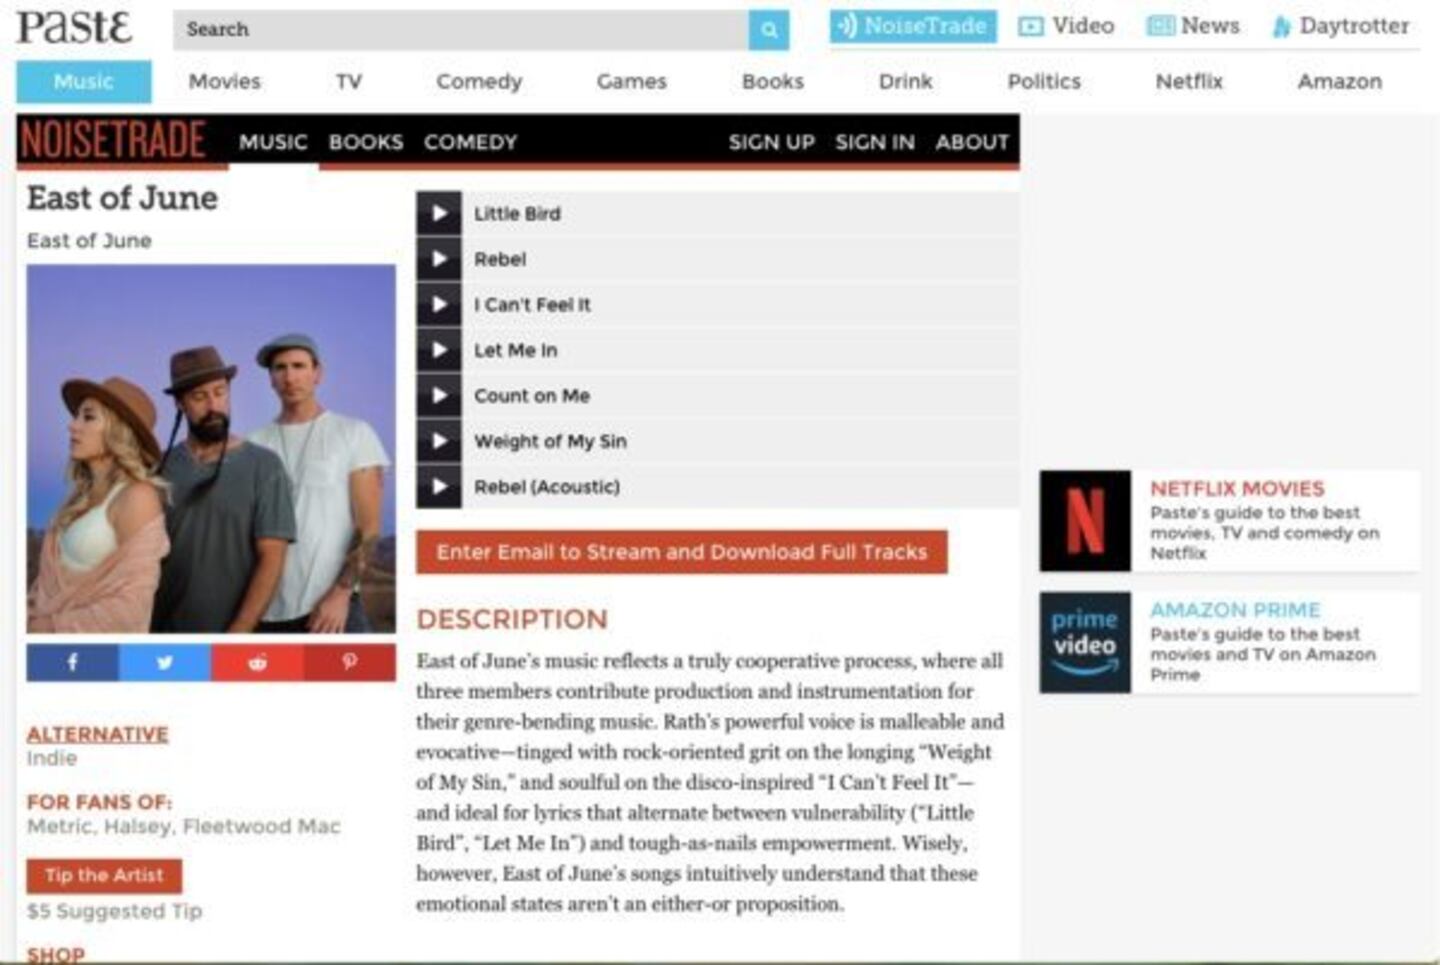Share on Pinterest icon

[349, 662]
